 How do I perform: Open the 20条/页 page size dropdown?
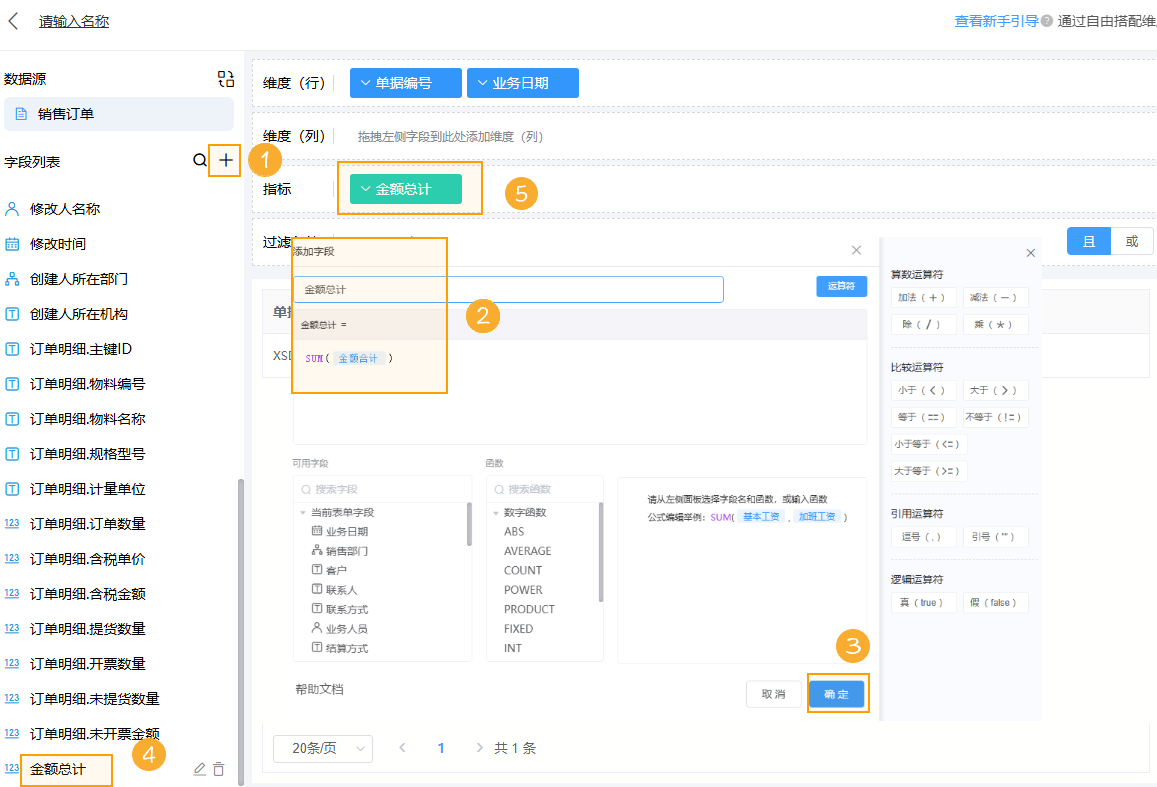click(322, 748)
